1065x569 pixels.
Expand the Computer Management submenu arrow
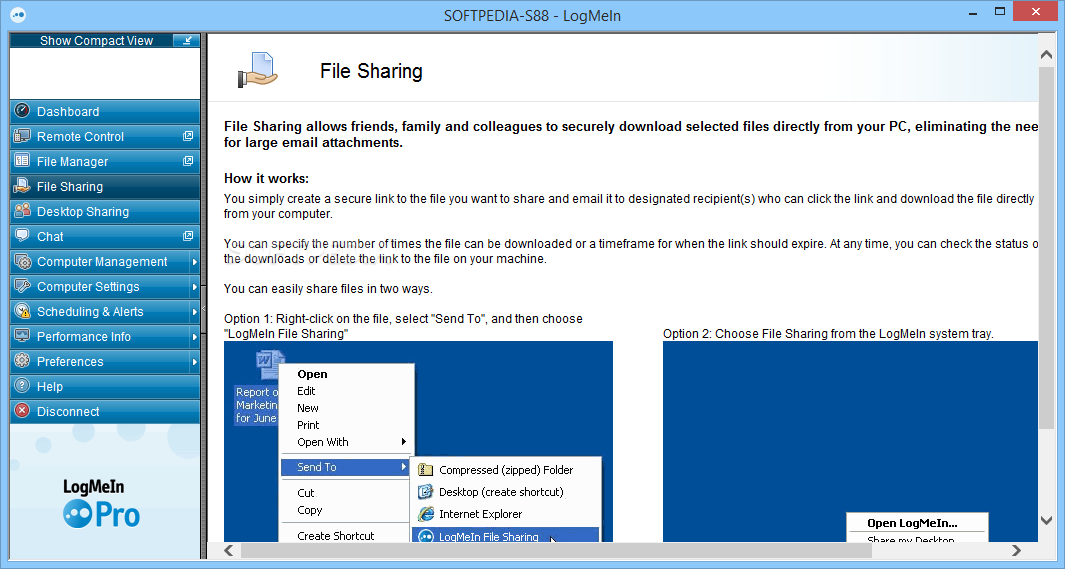pyautogui.click(x=194, y=261)
